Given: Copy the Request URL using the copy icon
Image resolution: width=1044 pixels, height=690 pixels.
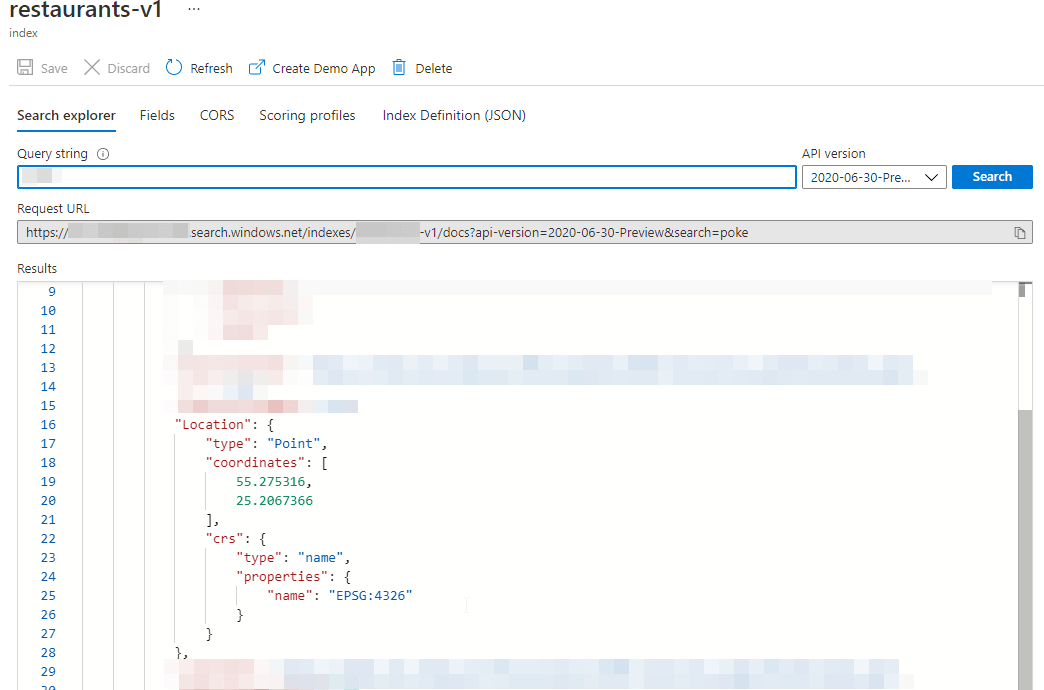Looking at the screenshot, I should 1019,233.
